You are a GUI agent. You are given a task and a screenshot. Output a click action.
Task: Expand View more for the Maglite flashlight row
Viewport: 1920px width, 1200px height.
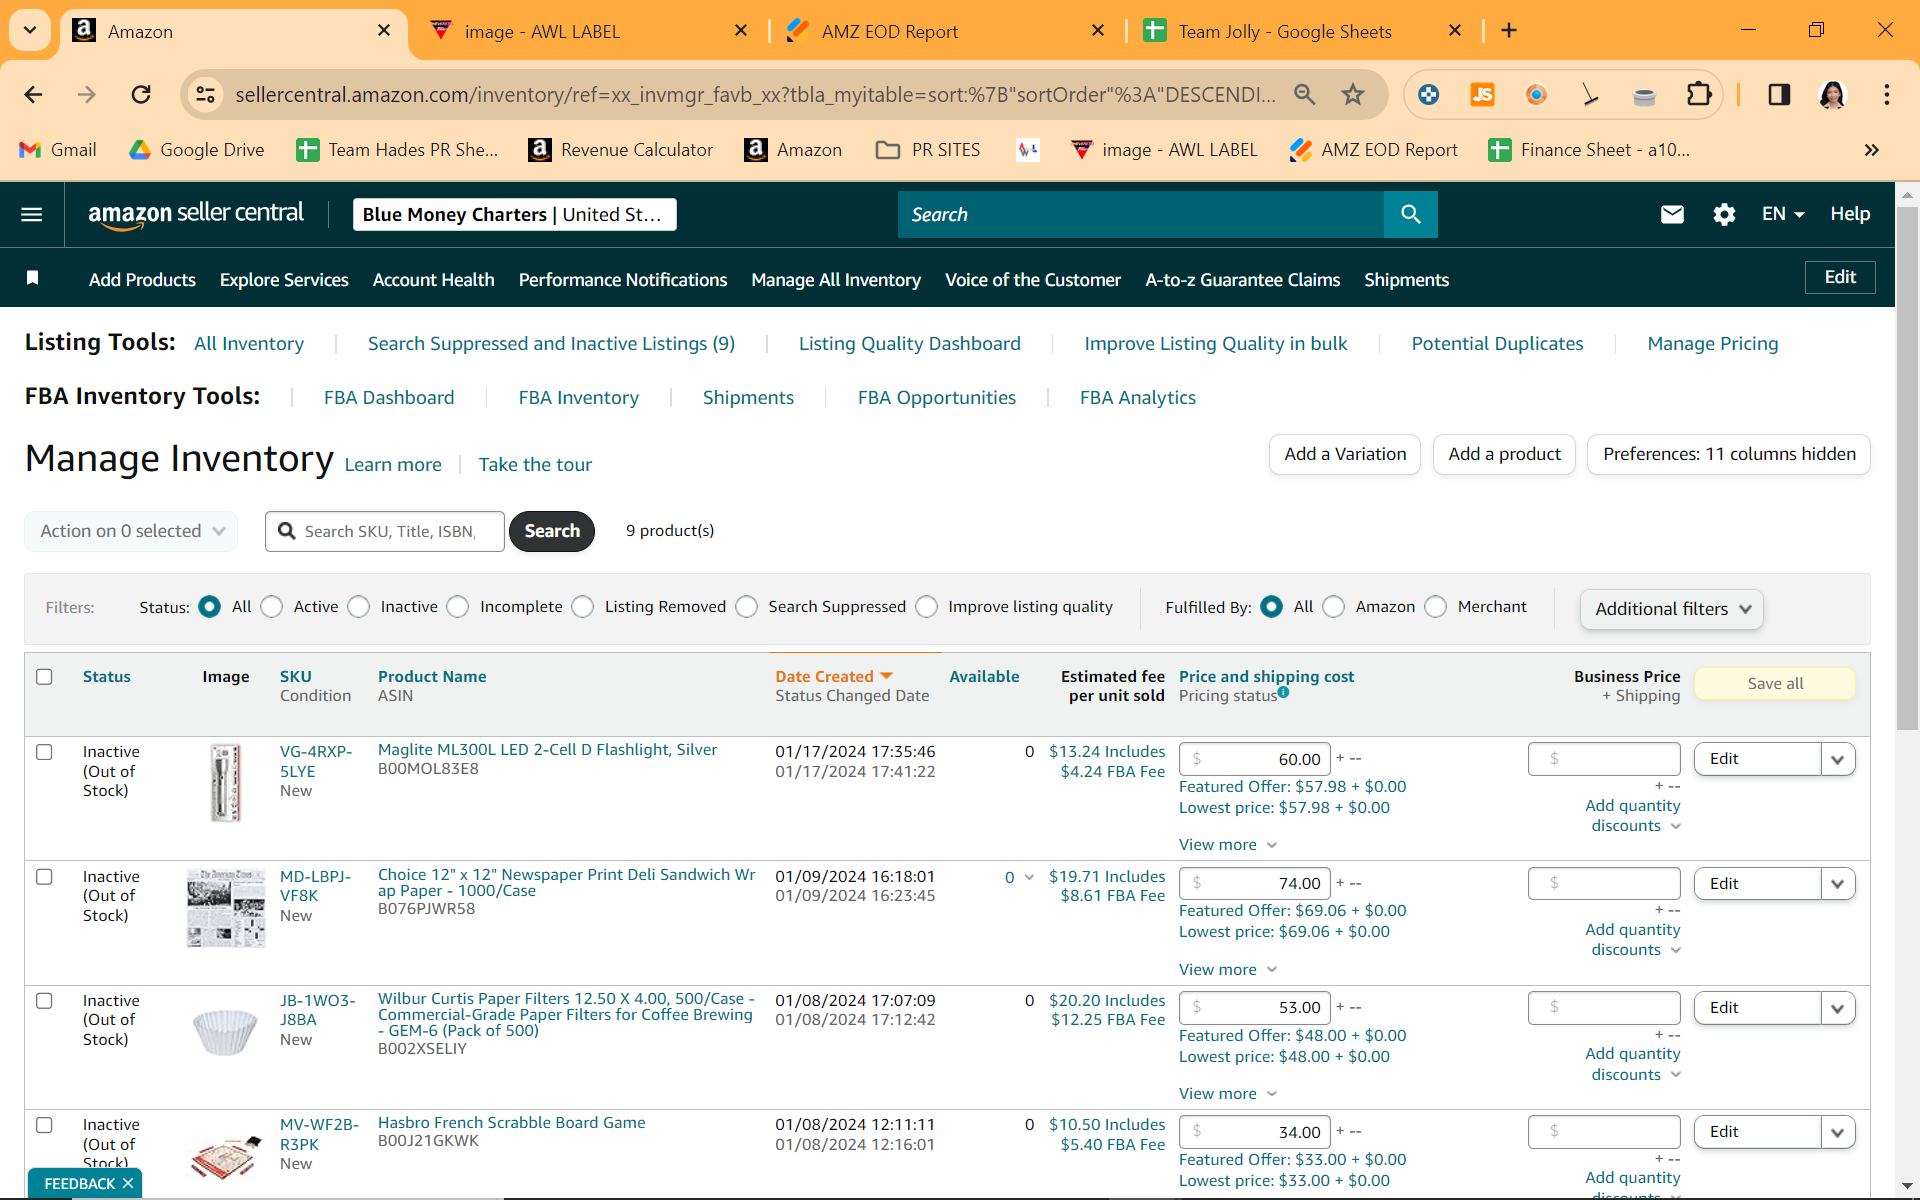(x=1228, y=845)
